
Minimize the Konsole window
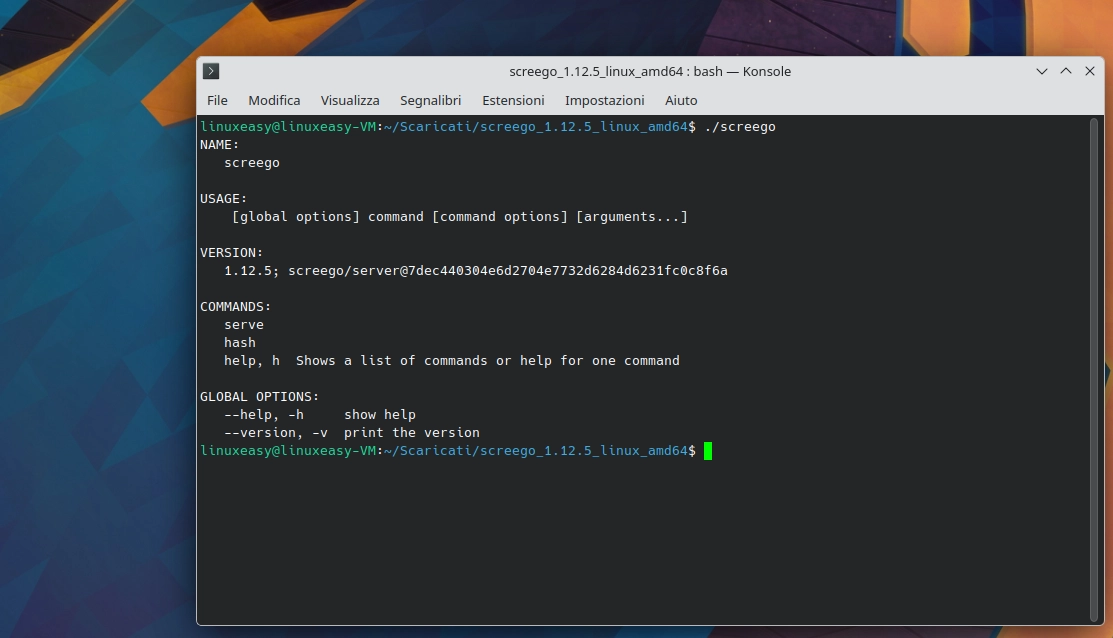click(x=1041, y=71)
